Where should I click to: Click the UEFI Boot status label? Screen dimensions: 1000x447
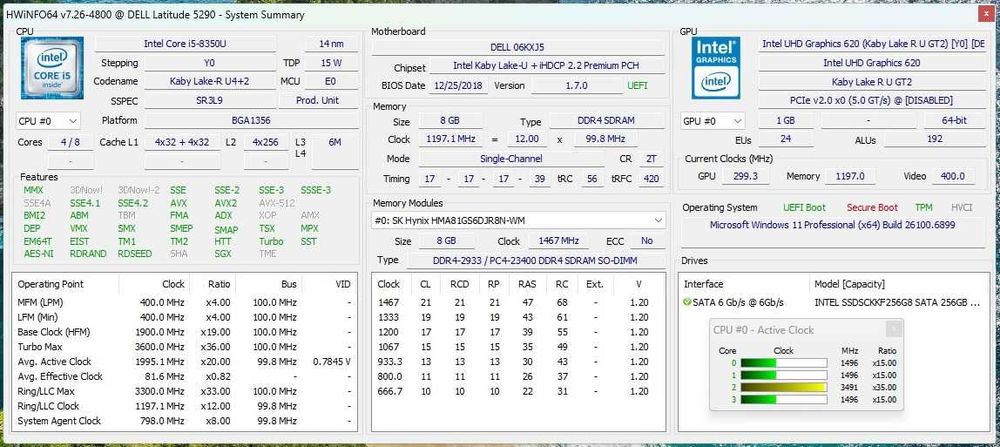(x=804, y=207)
